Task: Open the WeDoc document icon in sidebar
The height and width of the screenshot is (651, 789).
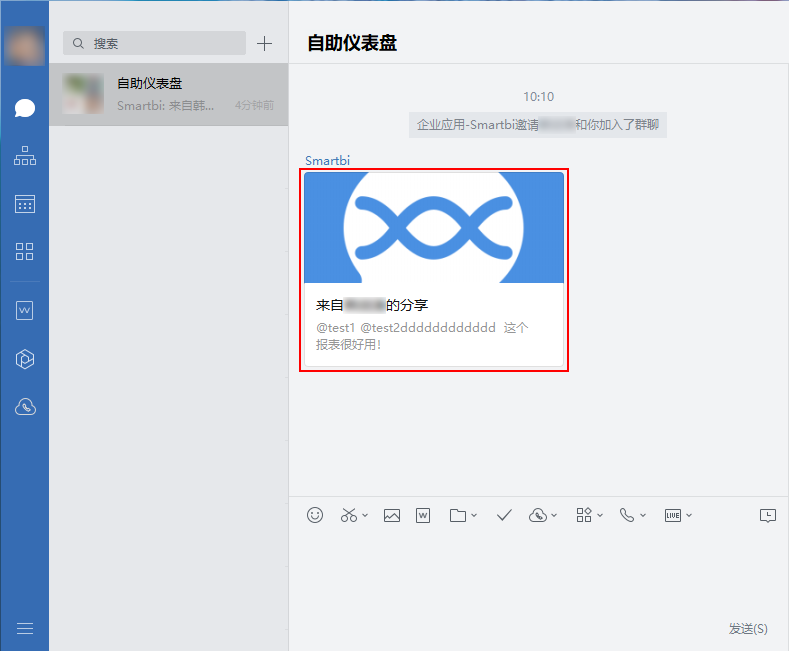Action: coord(25,310)
